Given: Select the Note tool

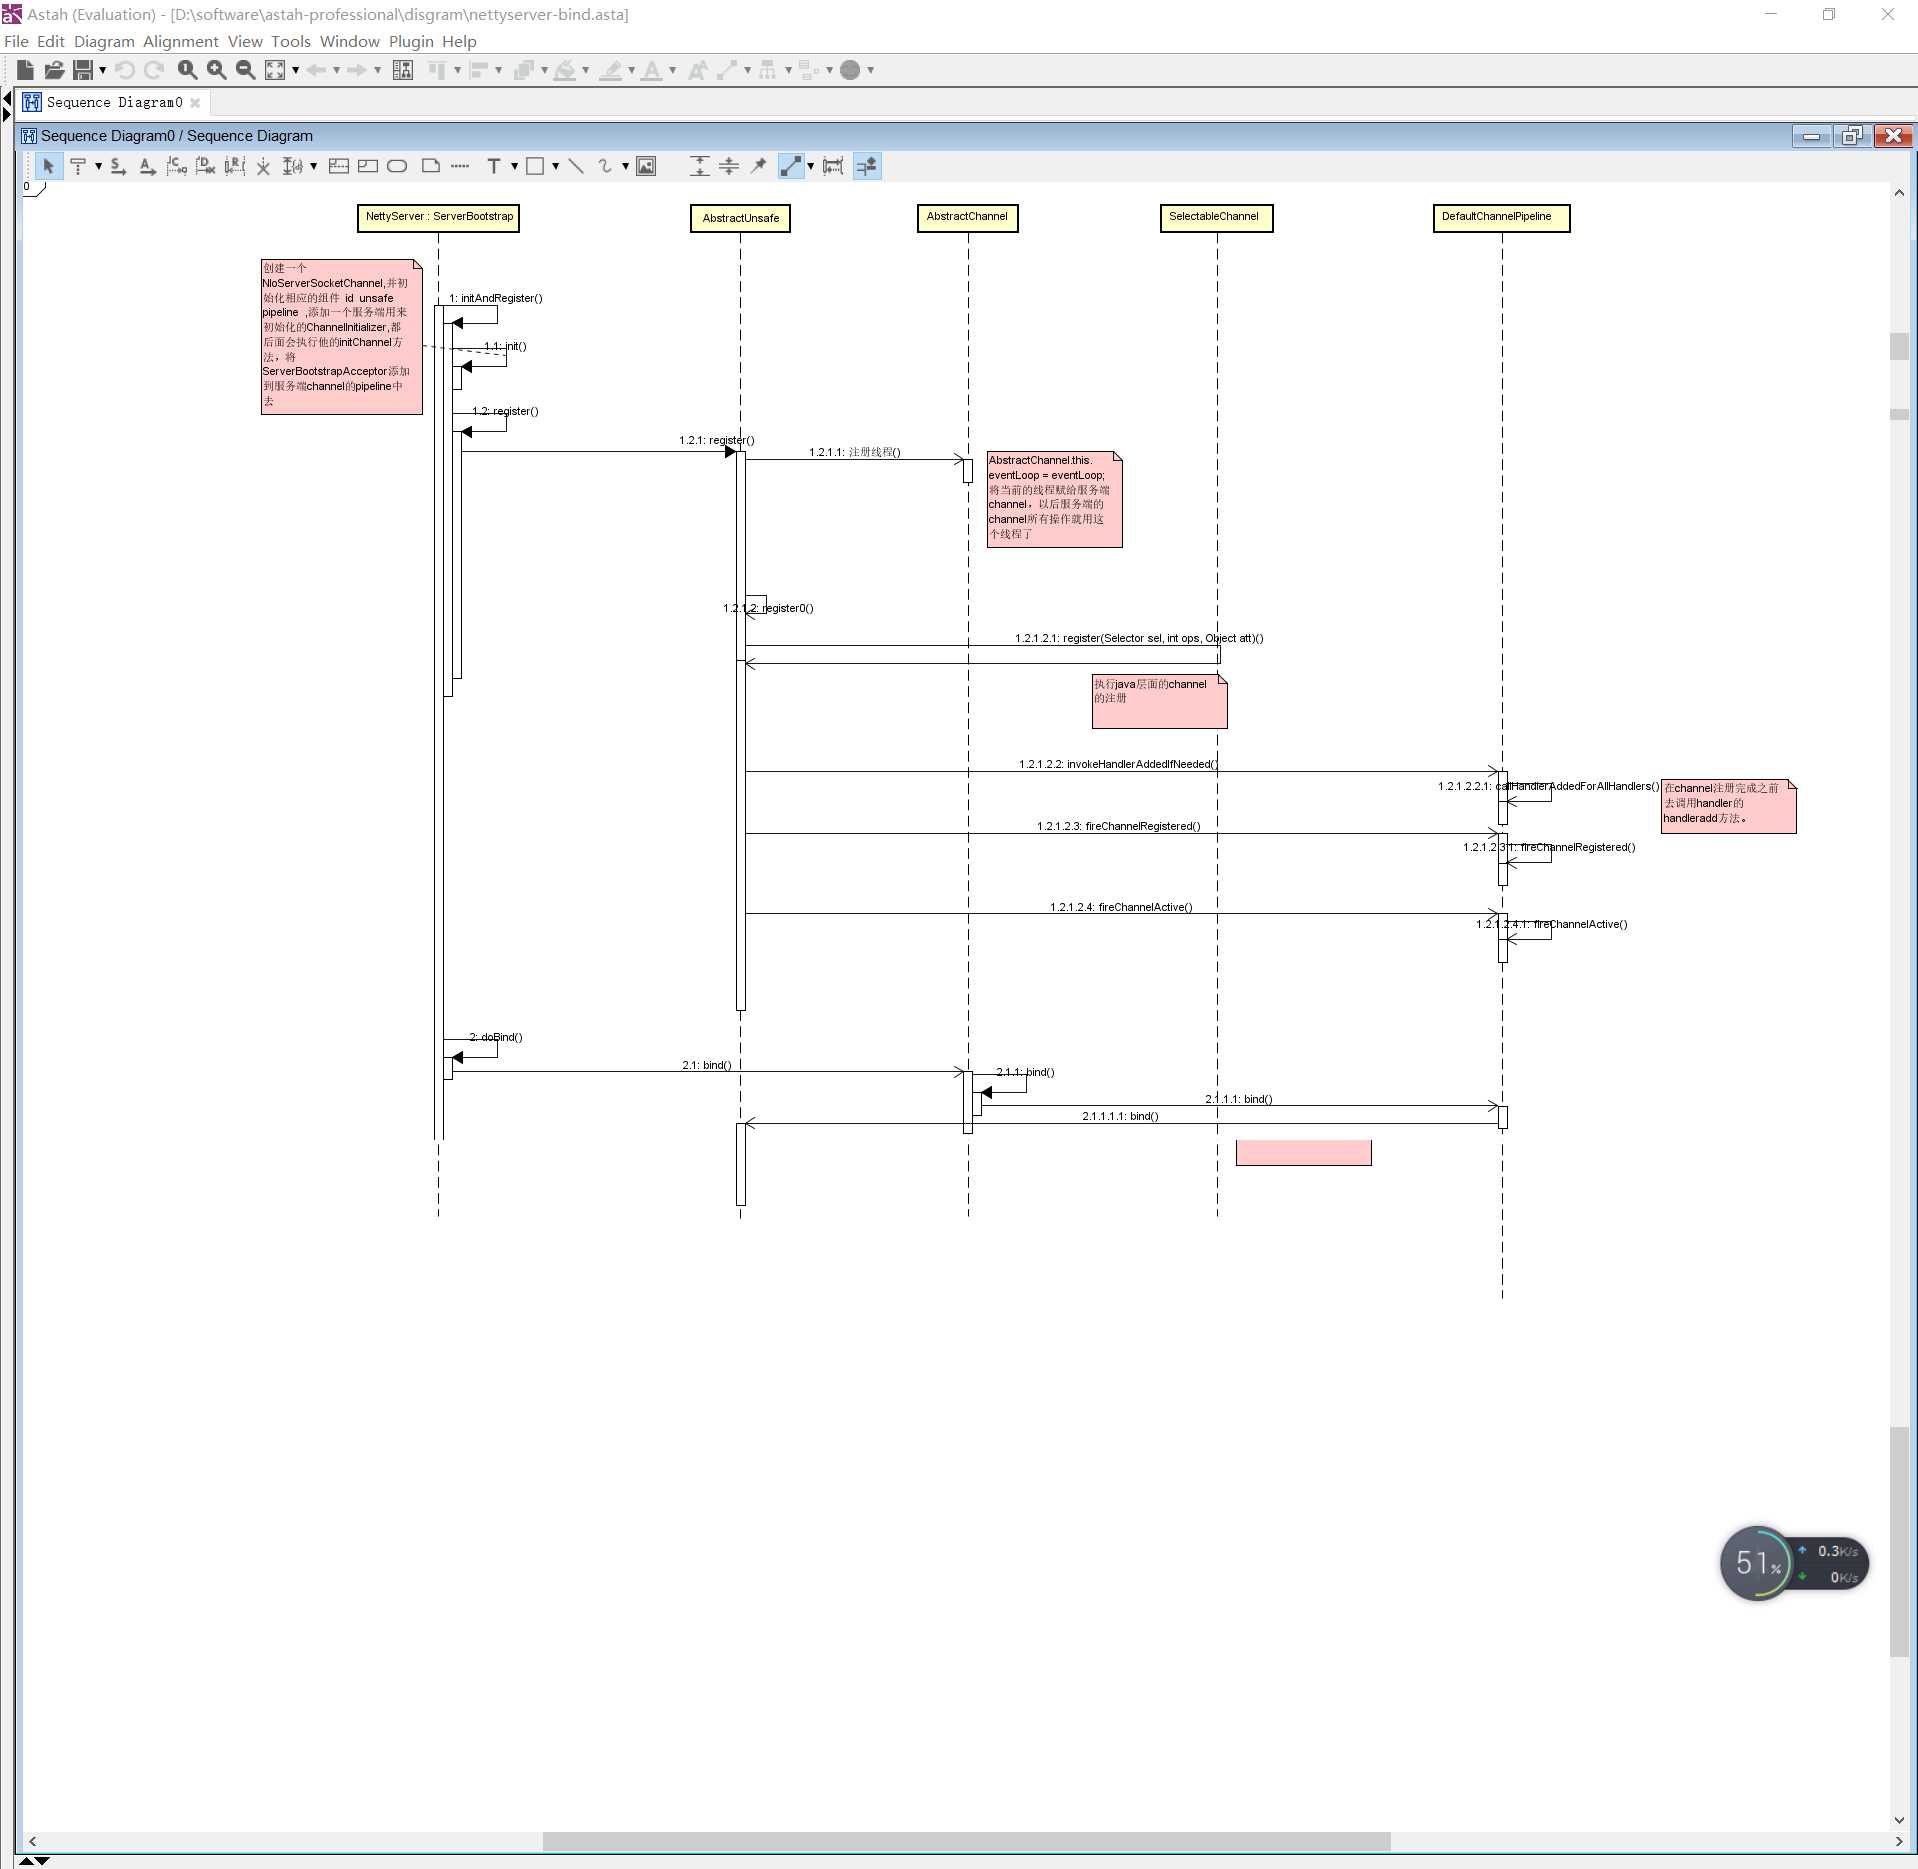Looking at the screenshot, I should pyautogui.click(x=431, y=166).
